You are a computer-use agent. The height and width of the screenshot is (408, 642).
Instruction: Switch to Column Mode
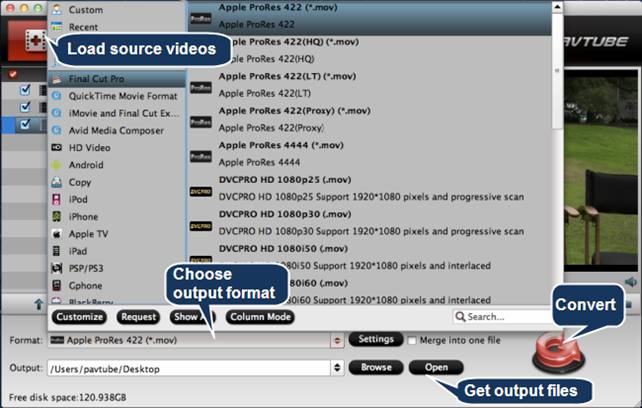[260, 317]
